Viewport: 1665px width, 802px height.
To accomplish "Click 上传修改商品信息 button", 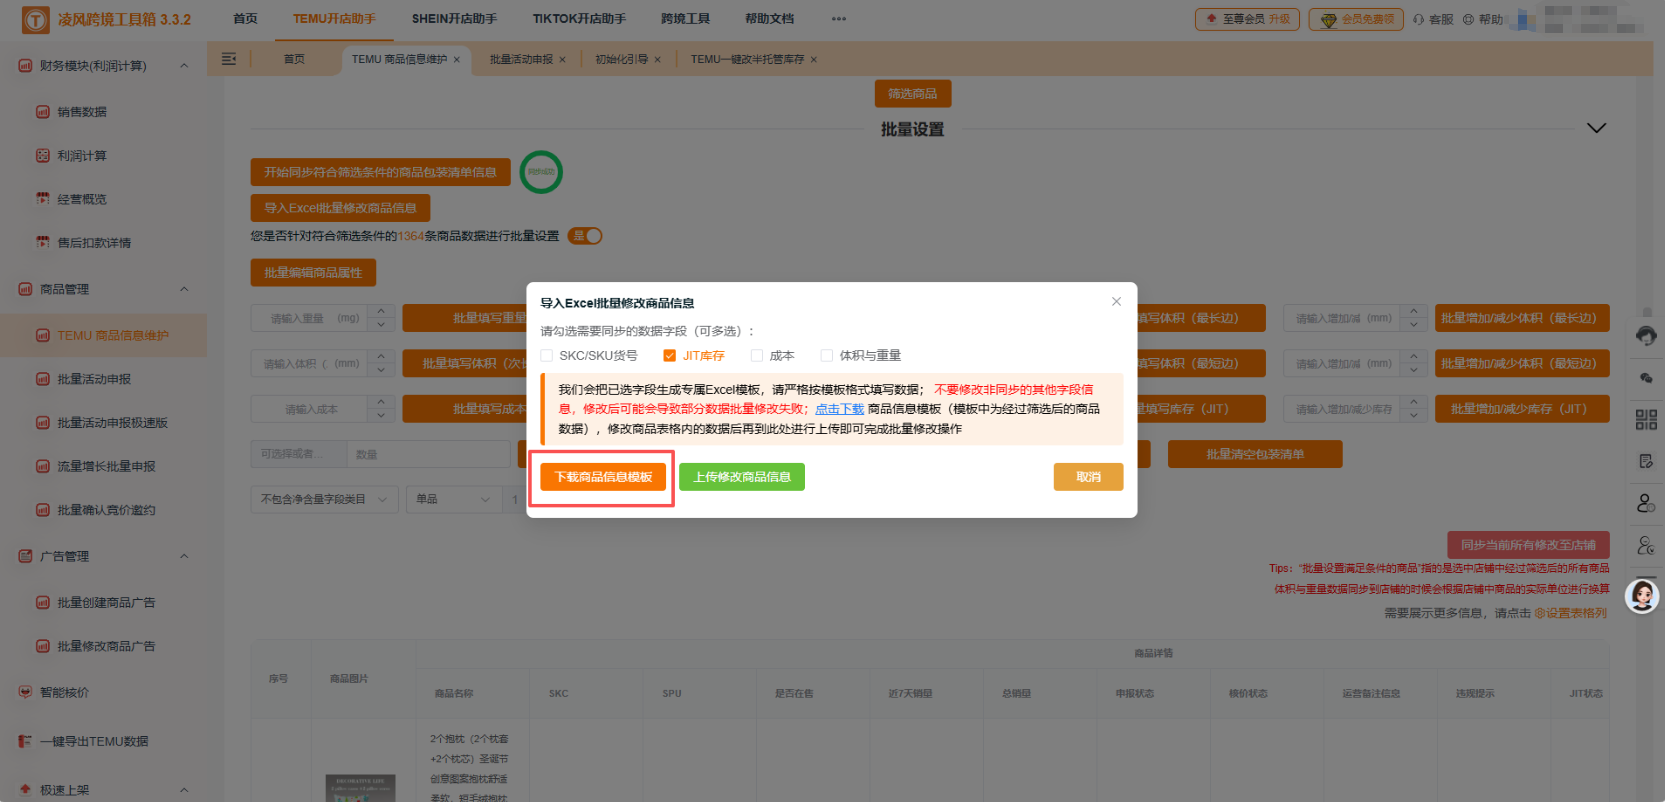I will pos(742,477).
